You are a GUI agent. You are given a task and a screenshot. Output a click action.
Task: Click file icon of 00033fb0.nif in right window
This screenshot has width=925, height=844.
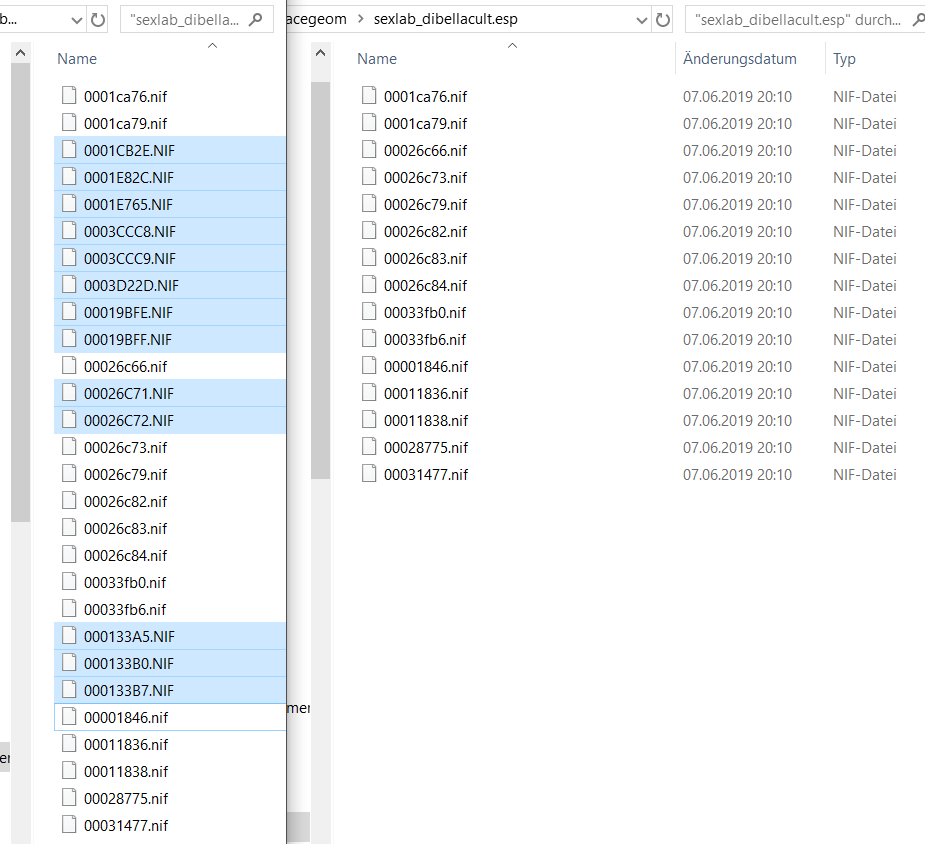point(369,312)
